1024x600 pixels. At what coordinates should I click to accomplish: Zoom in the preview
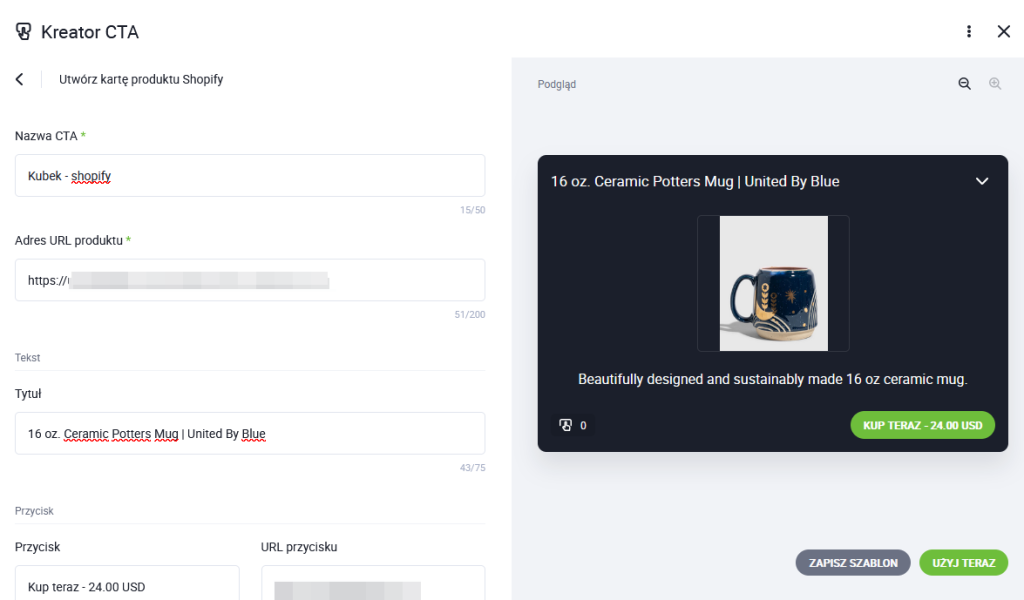pos(995,84)
